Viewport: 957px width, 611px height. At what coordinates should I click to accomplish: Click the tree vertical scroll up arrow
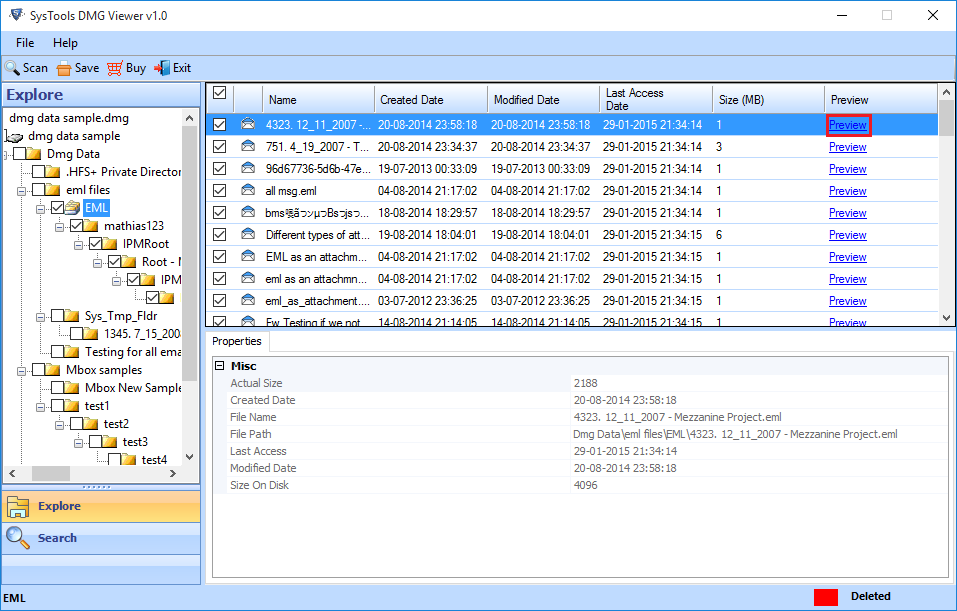click(x=189, y=118)
